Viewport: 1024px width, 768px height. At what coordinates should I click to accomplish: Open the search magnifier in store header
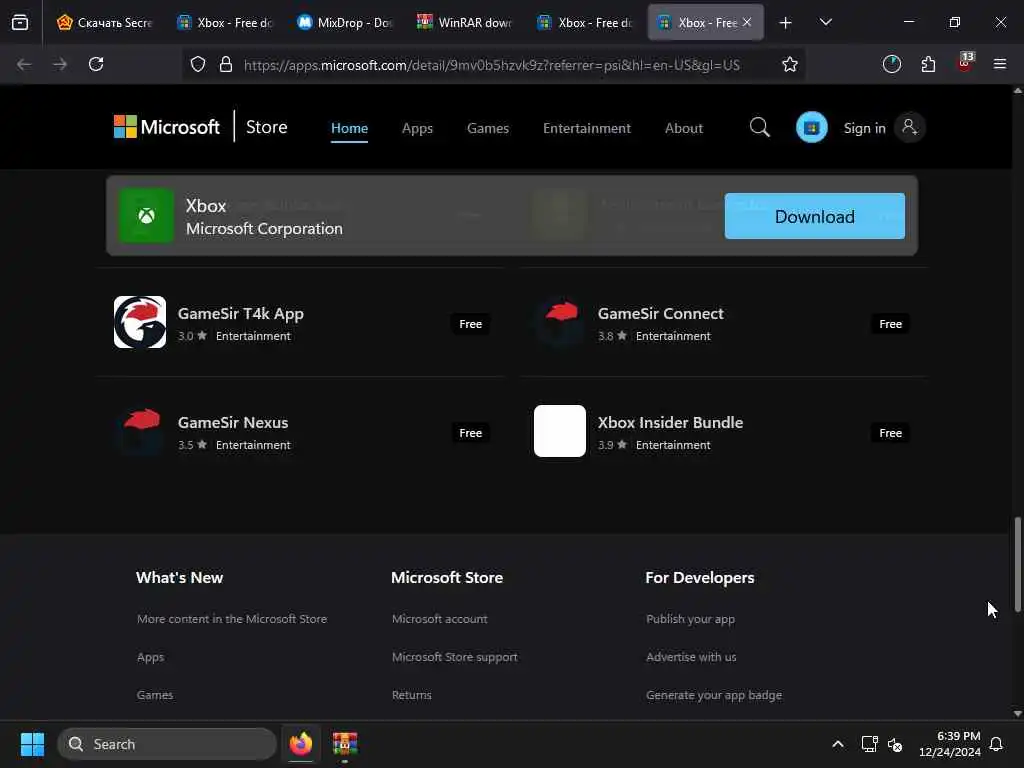click(x=760, y=127)
